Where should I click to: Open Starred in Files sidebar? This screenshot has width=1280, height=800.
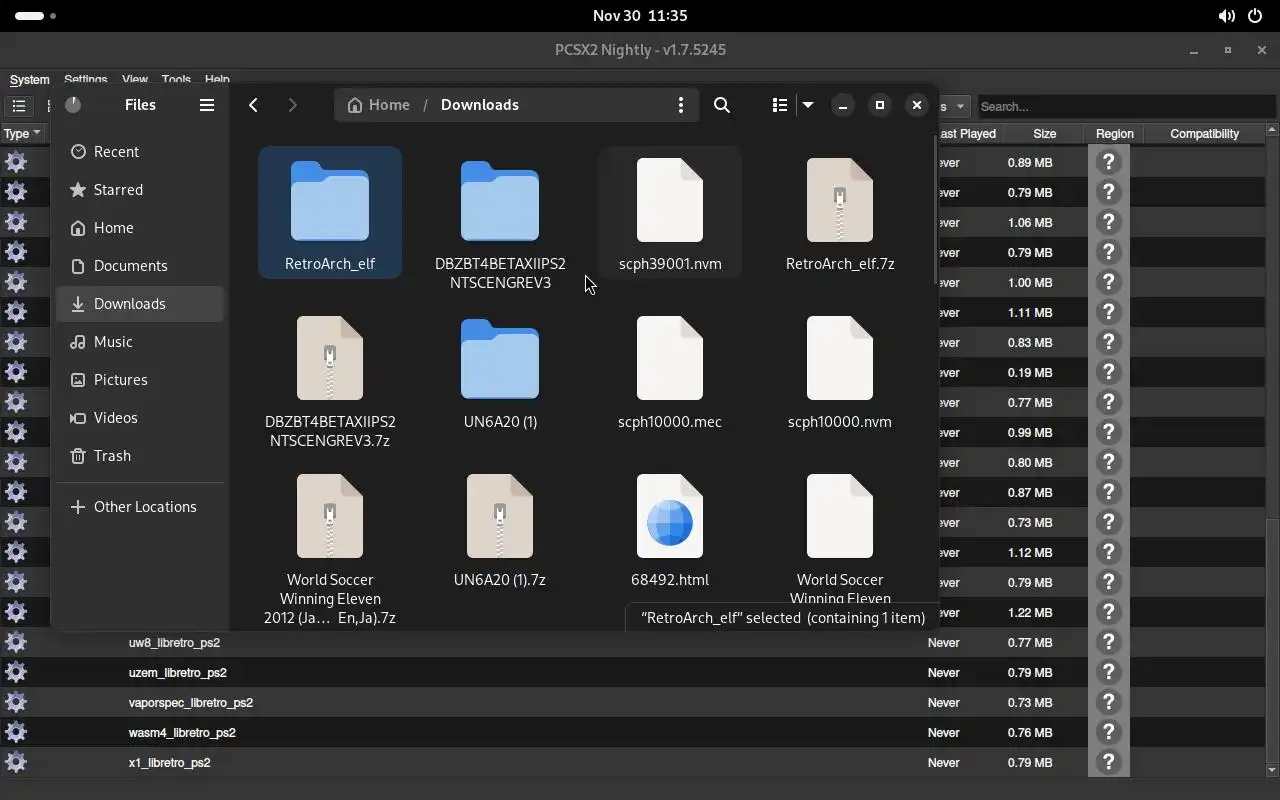coord(140,190)
